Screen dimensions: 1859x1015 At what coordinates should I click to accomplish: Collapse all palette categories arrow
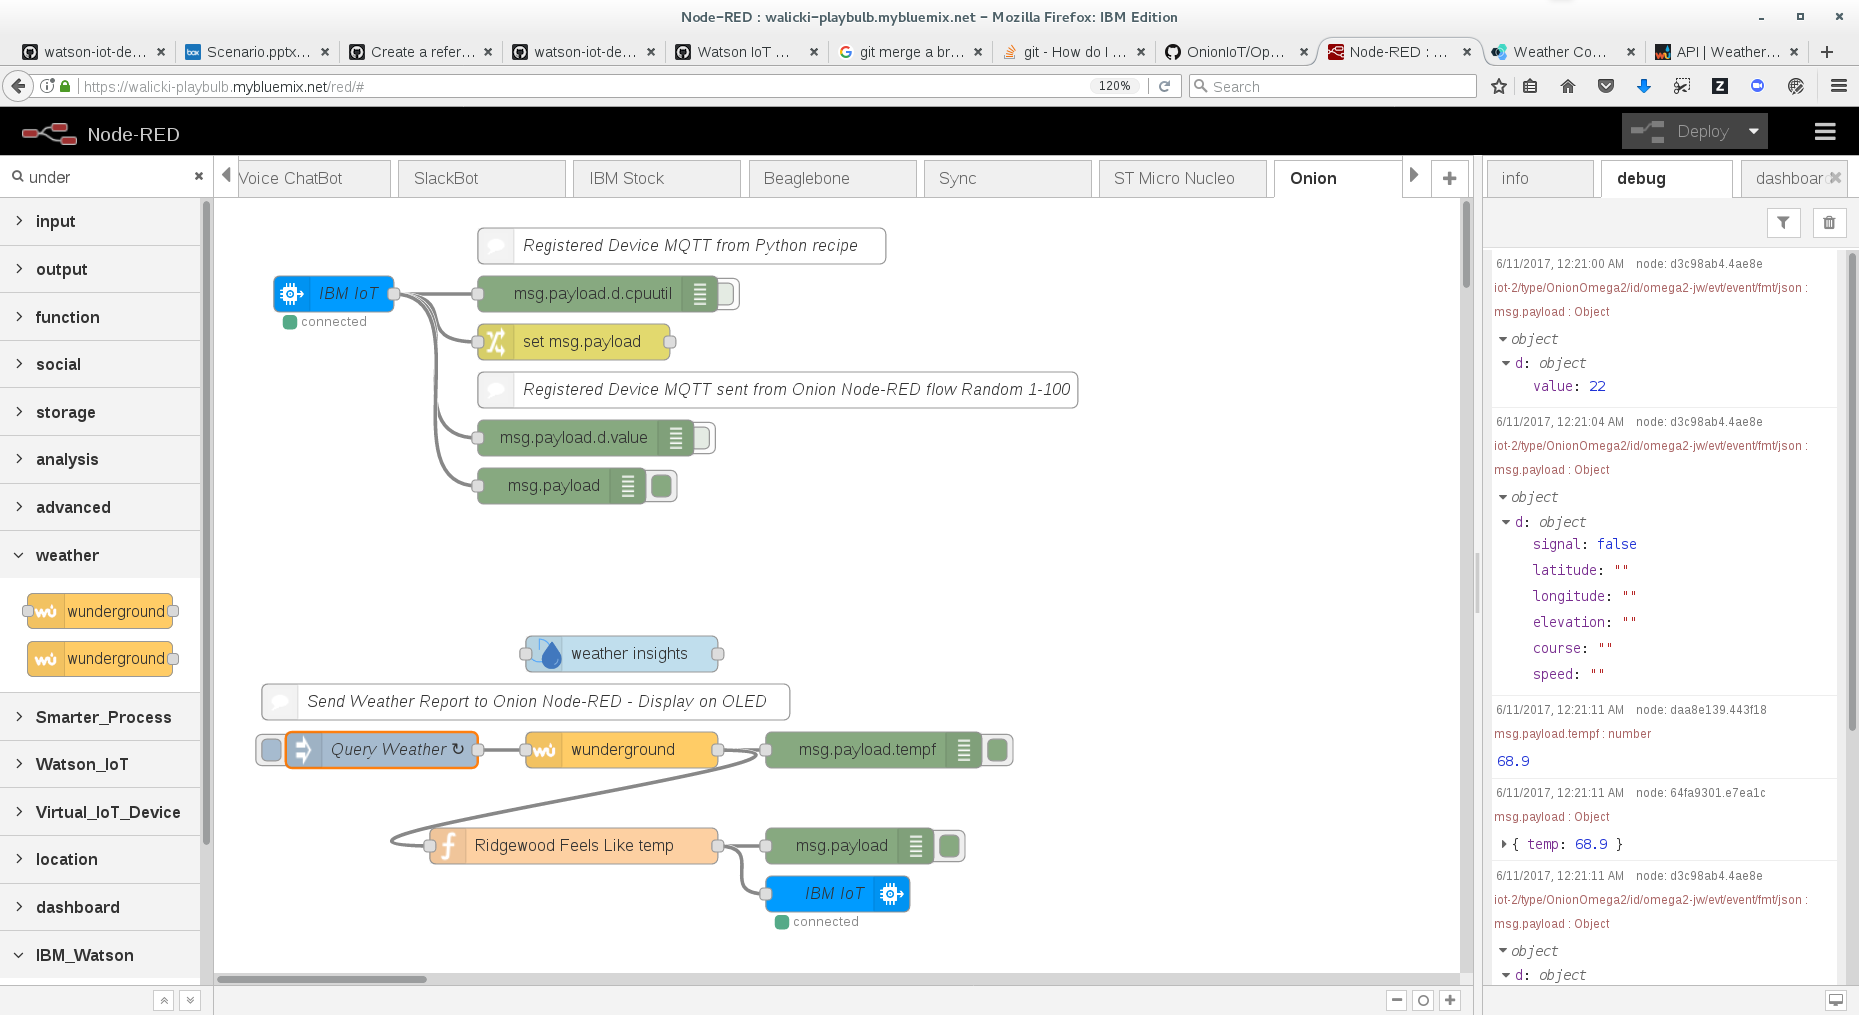[x=164, y=1000]
